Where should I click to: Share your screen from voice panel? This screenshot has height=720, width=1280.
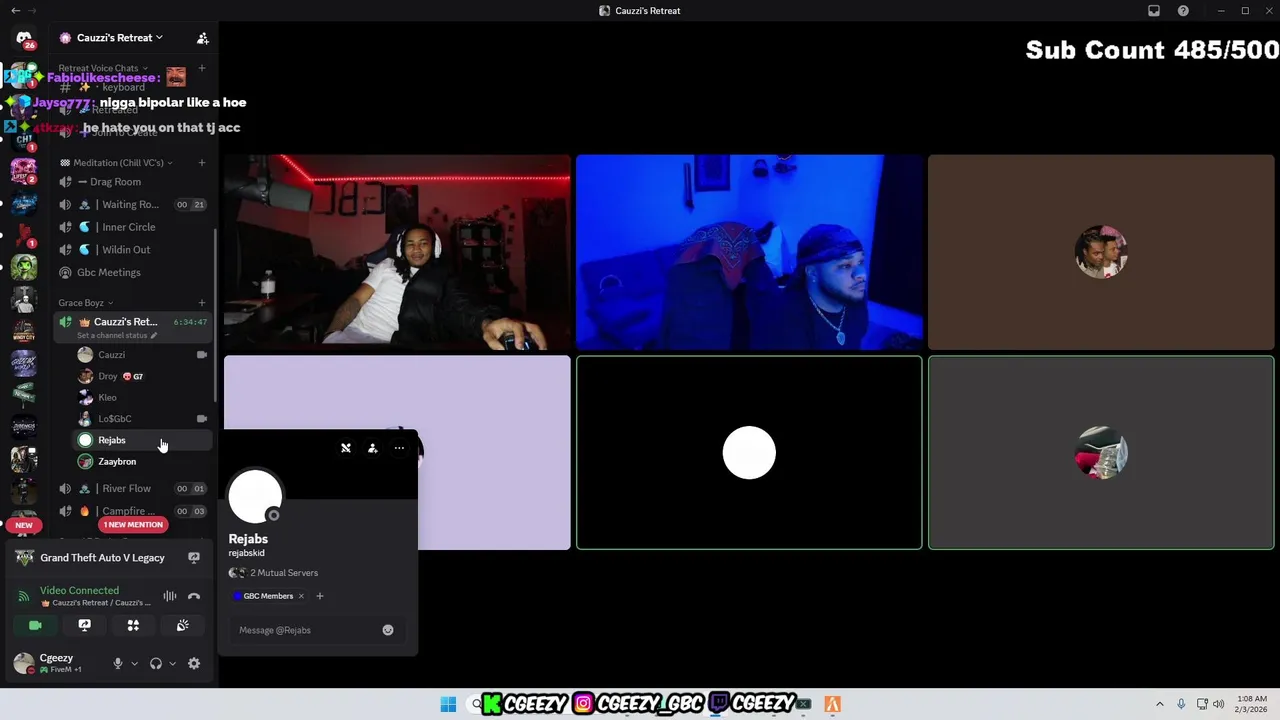coord(84,625)
